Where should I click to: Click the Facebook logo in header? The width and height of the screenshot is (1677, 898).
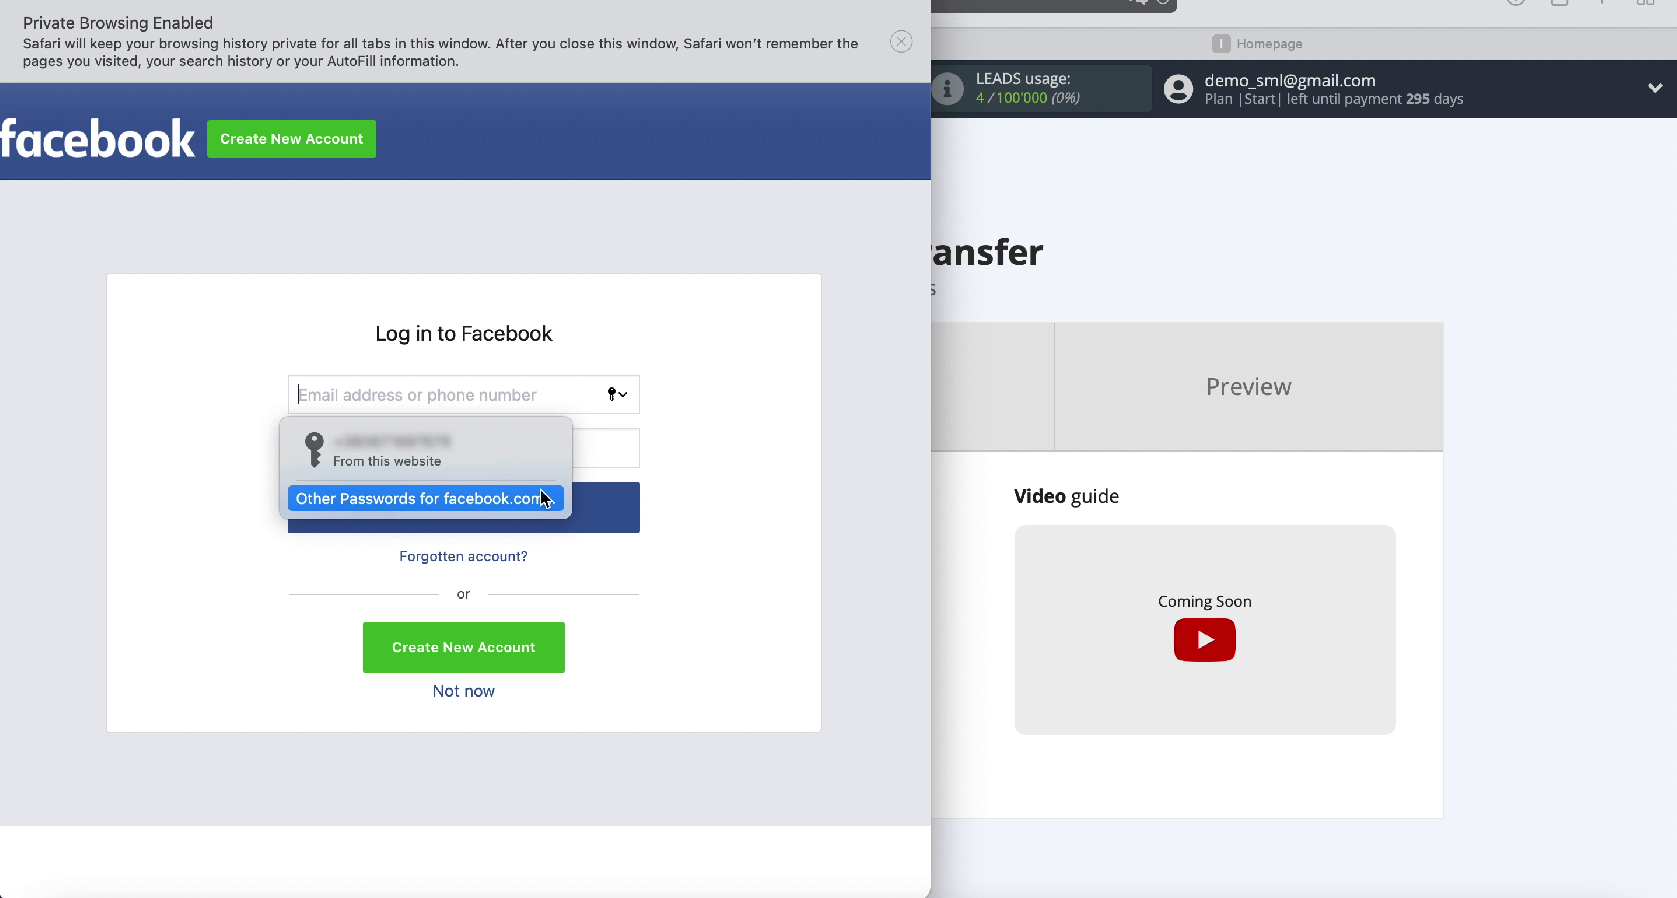(x=97, y=139)
